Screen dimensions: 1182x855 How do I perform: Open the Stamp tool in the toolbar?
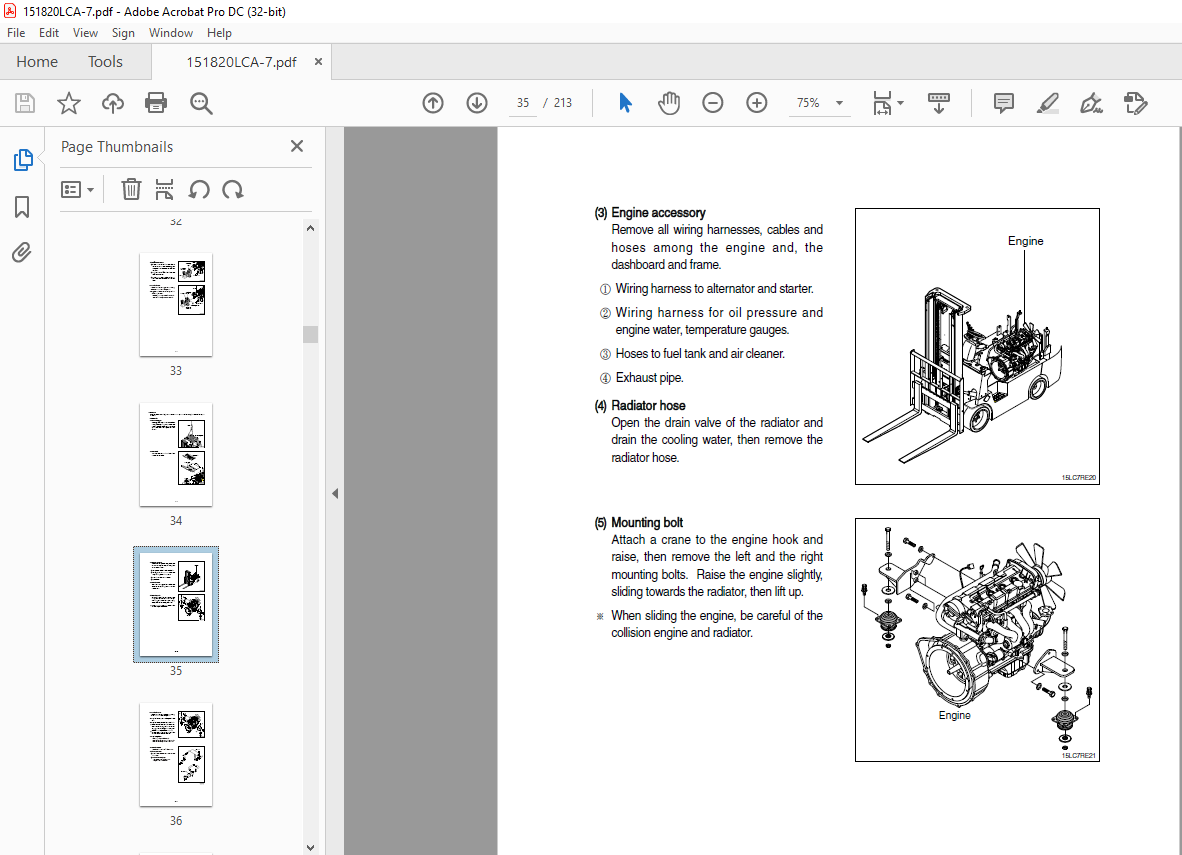pos(1135,103)
